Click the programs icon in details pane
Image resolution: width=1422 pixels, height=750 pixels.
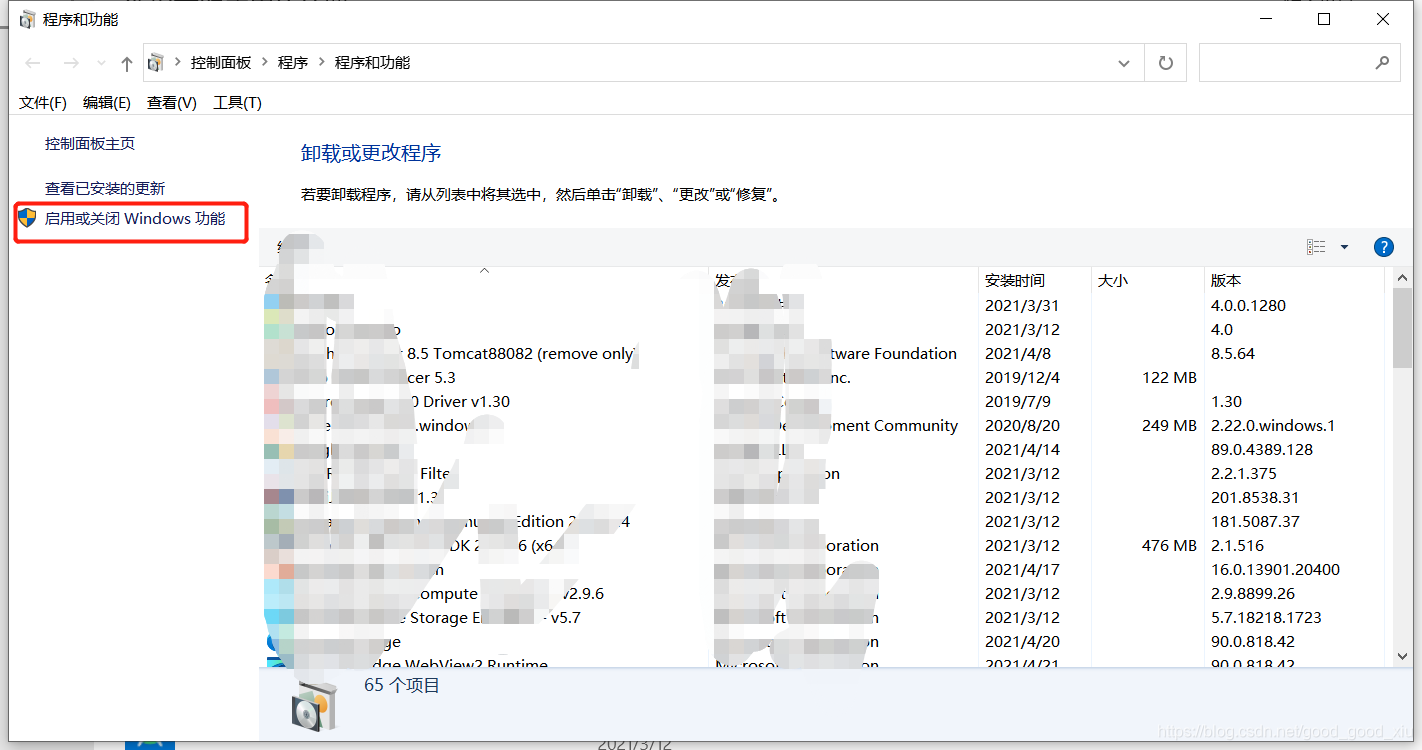313,706
